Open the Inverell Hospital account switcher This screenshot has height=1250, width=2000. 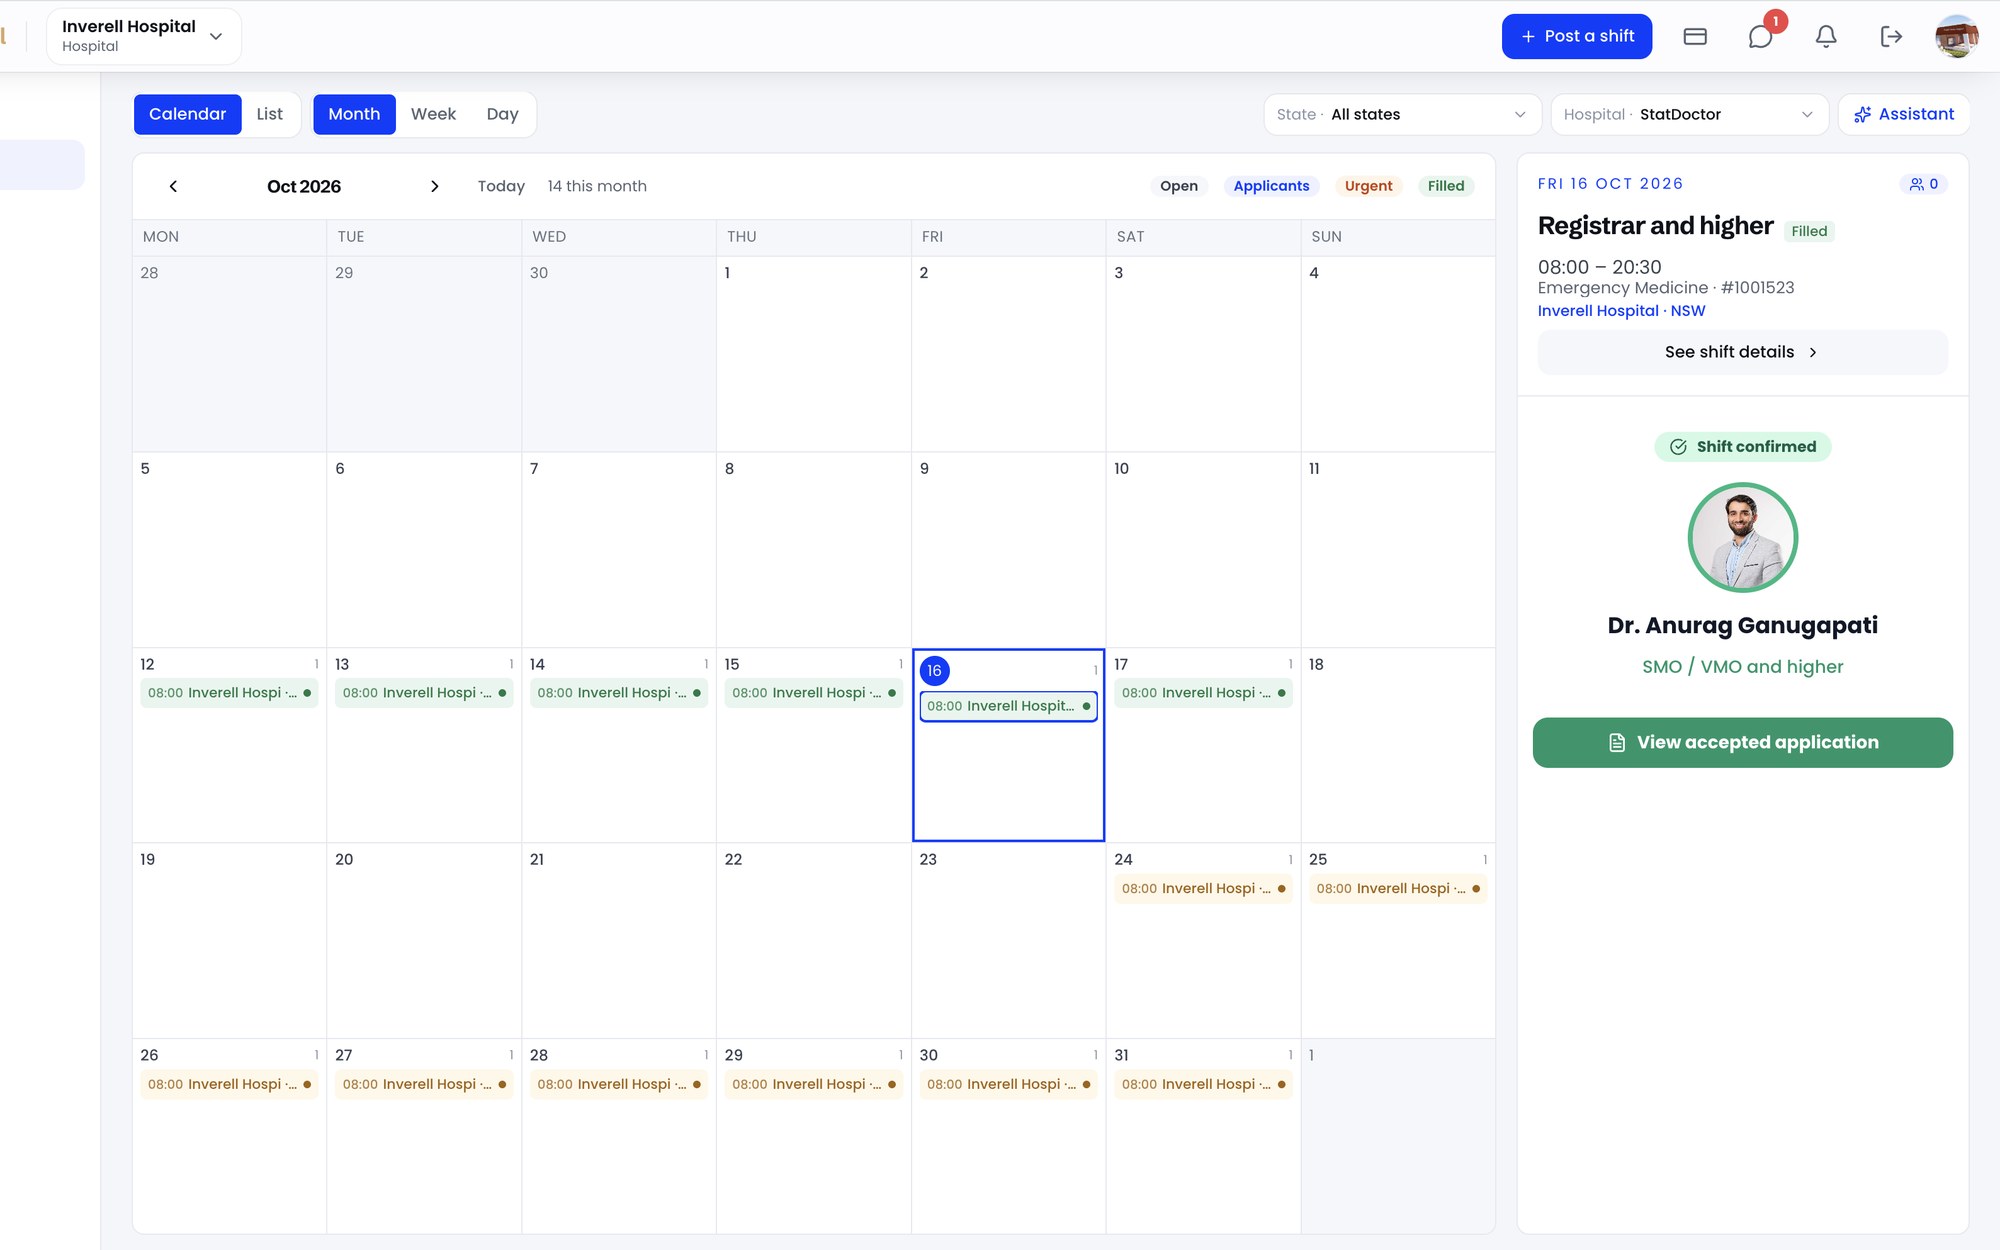[x=143, y=36]
